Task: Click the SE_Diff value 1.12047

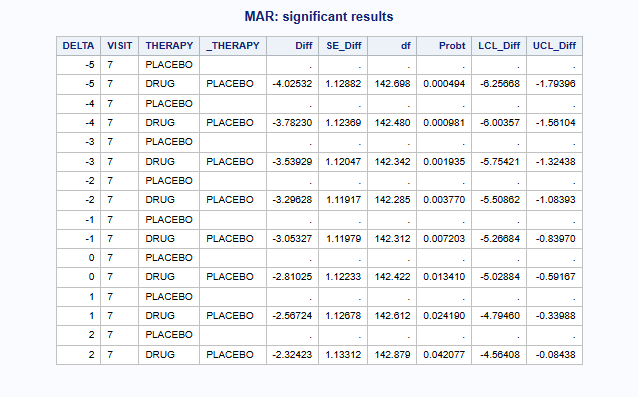Action: click(343, 162)
